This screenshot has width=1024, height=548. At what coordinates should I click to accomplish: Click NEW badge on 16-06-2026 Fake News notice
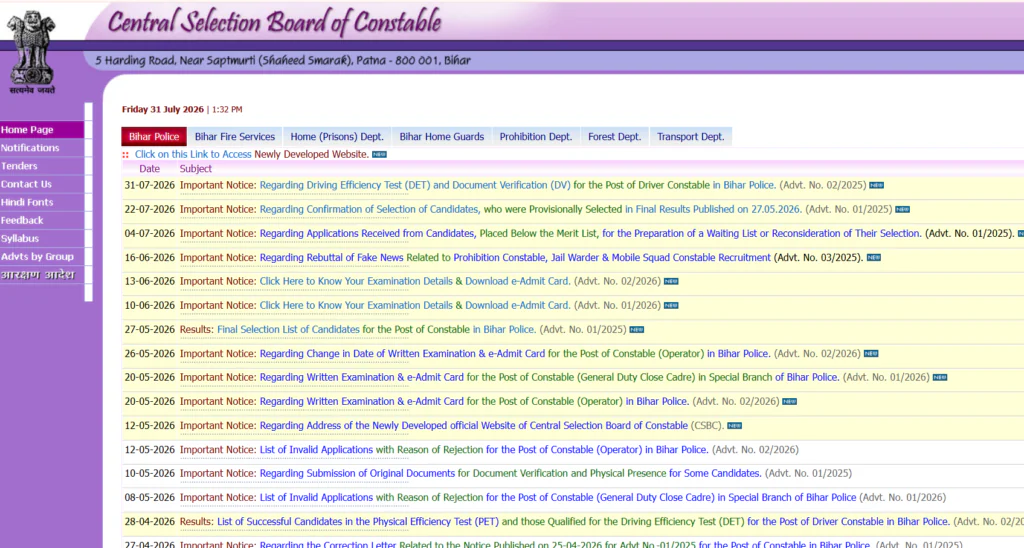tap(874, 258)
